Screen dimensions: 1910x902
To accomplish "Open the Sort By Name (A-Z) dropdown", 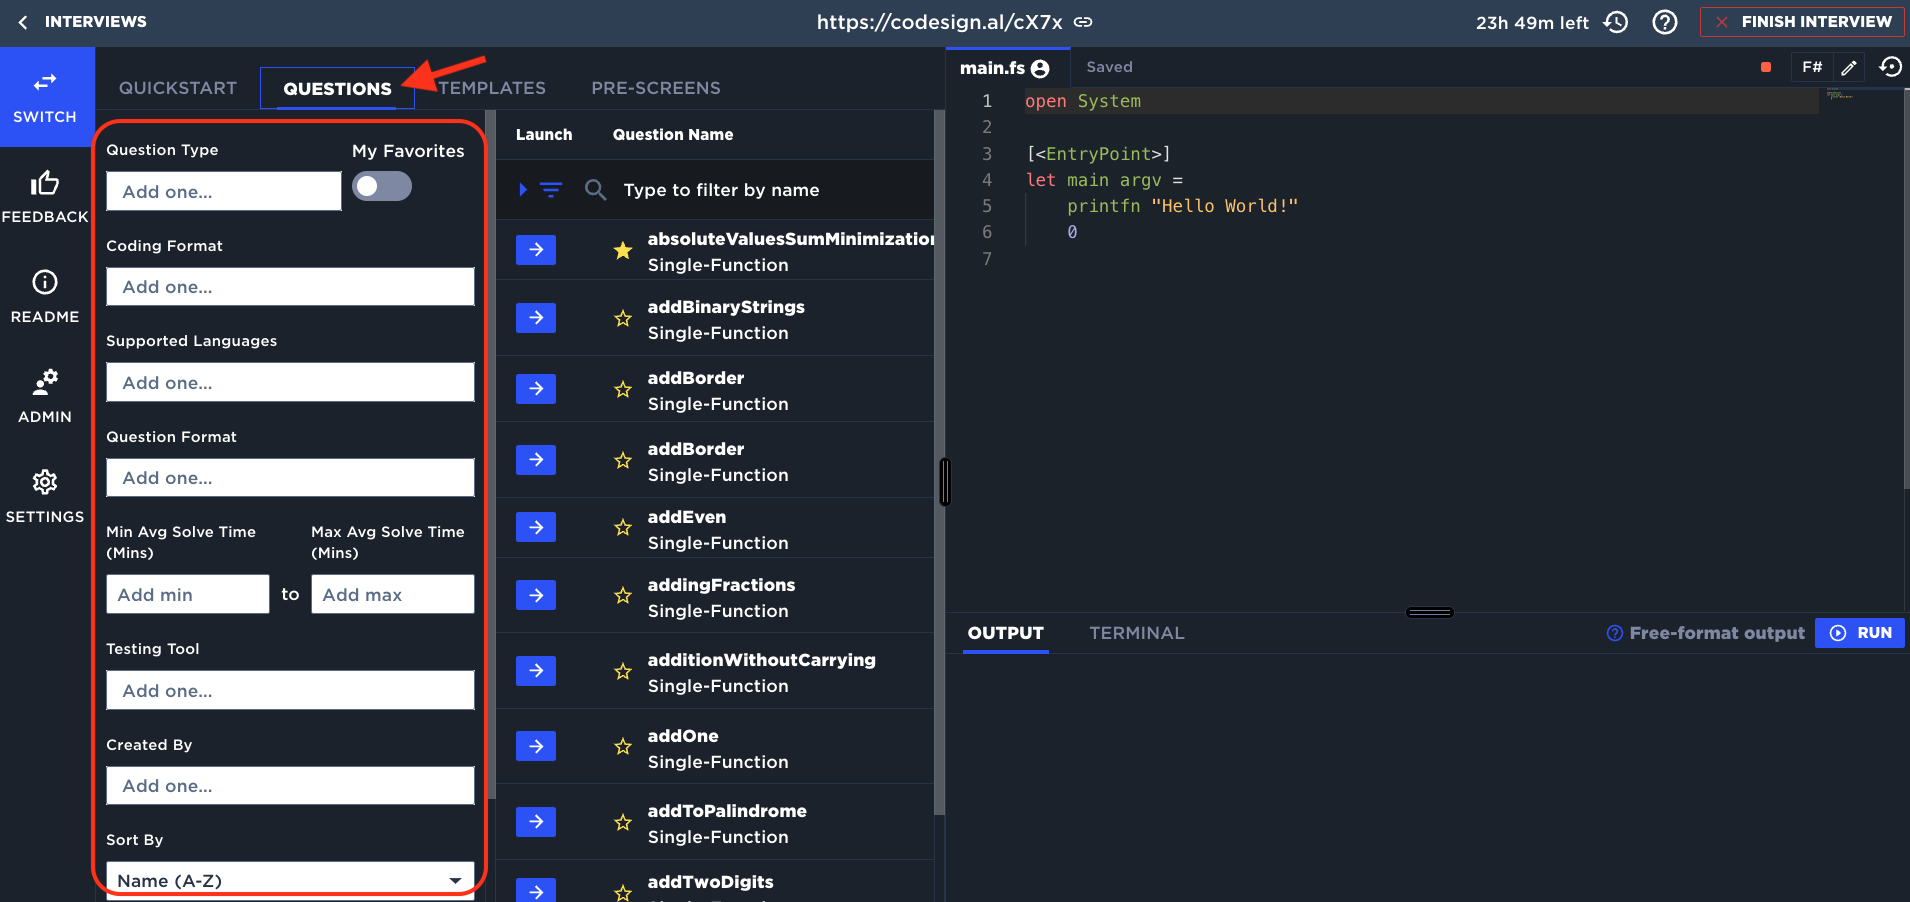I will [290, 880].
